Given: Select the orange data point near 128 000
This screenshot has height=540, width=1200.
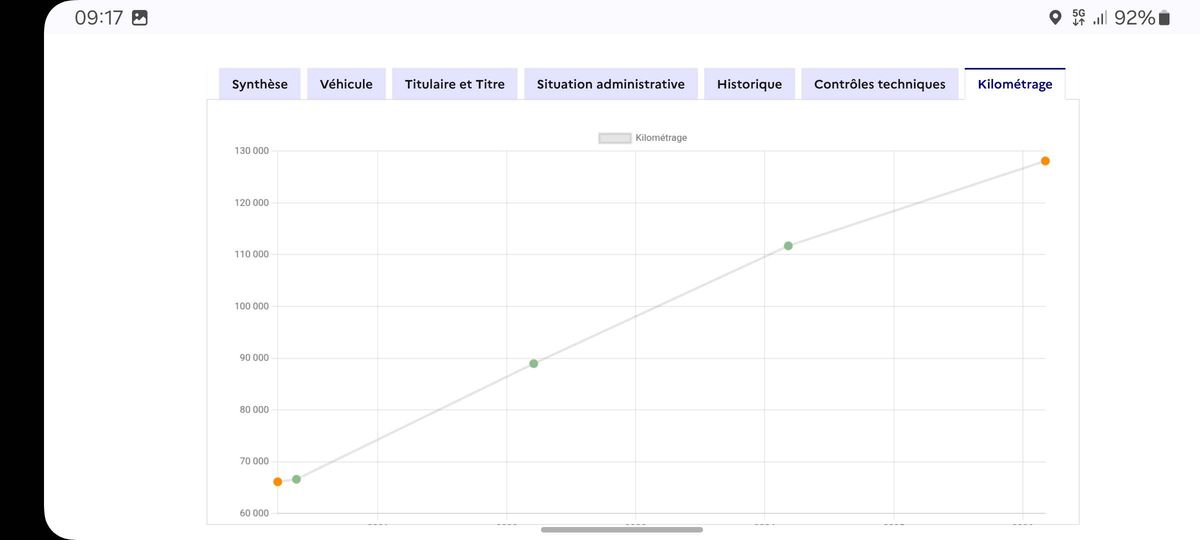Looking at the screenshot, I should [1045, 161].
